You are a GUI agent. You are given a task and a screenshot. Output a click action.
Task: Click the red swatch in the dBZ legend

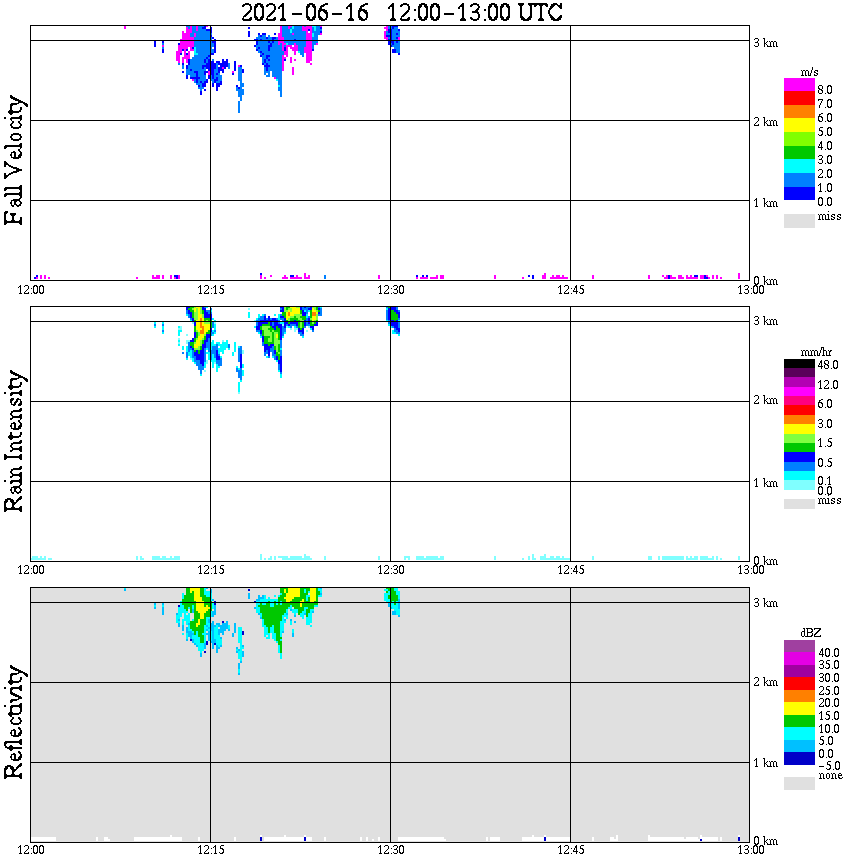[x=799, y=684]
